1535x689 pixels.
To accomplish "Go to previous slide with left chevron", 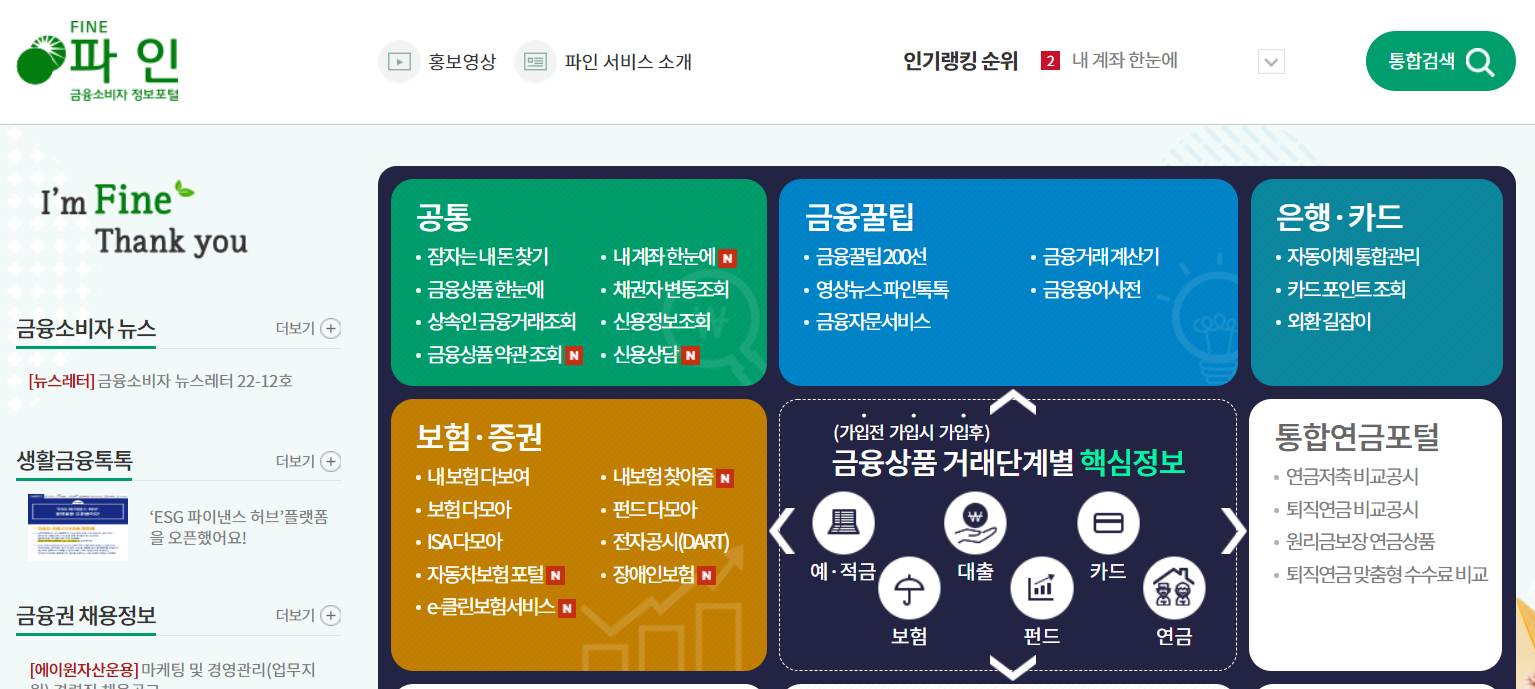I will point(781,531).
